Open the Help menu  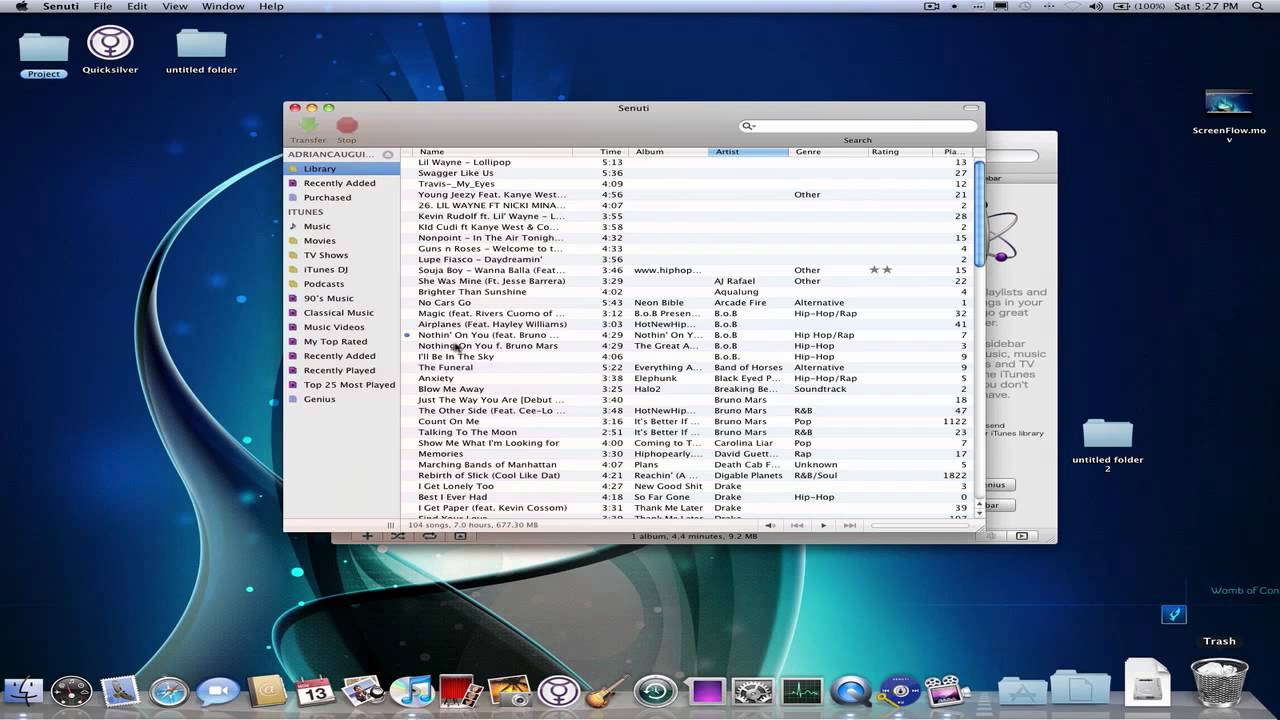pyautogui.click(x=271, y=6)
